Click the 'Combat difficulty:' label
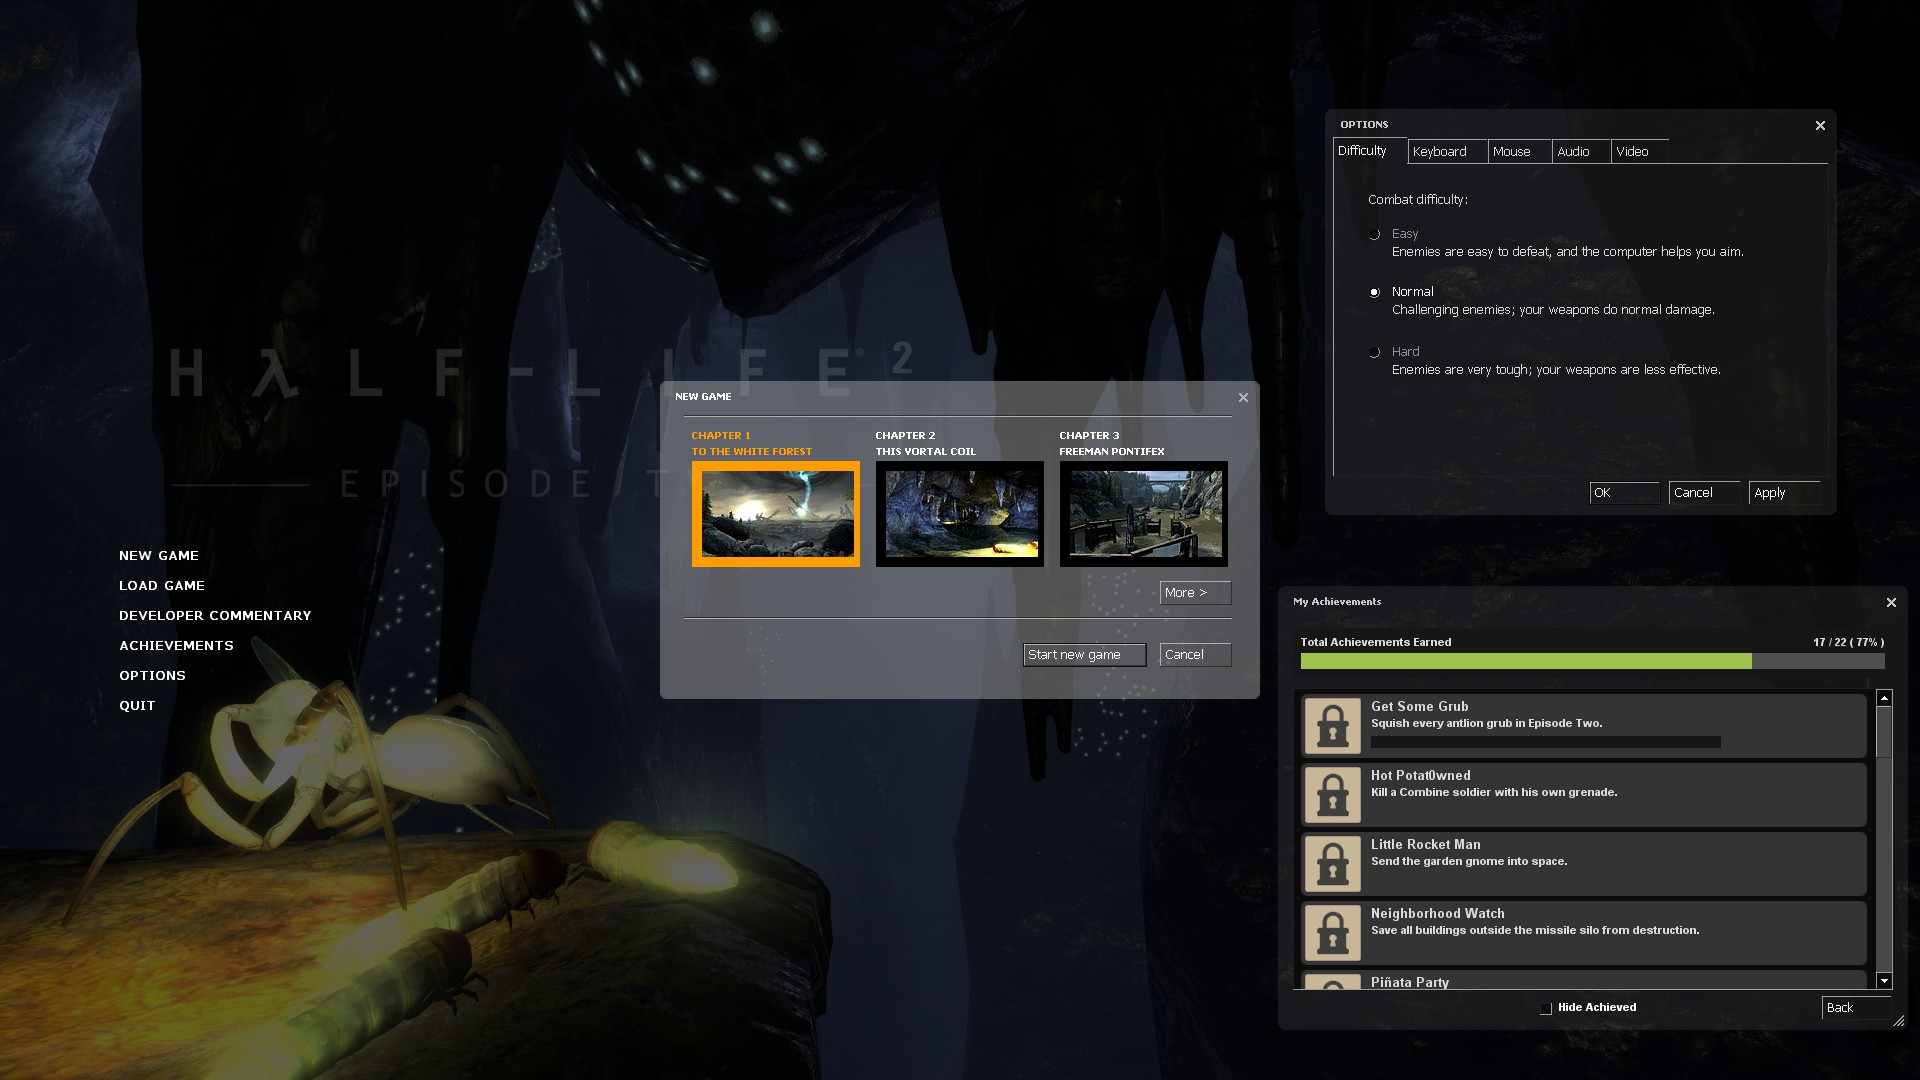This screenshot has width=1920, height=1080. click(1417, 200)
